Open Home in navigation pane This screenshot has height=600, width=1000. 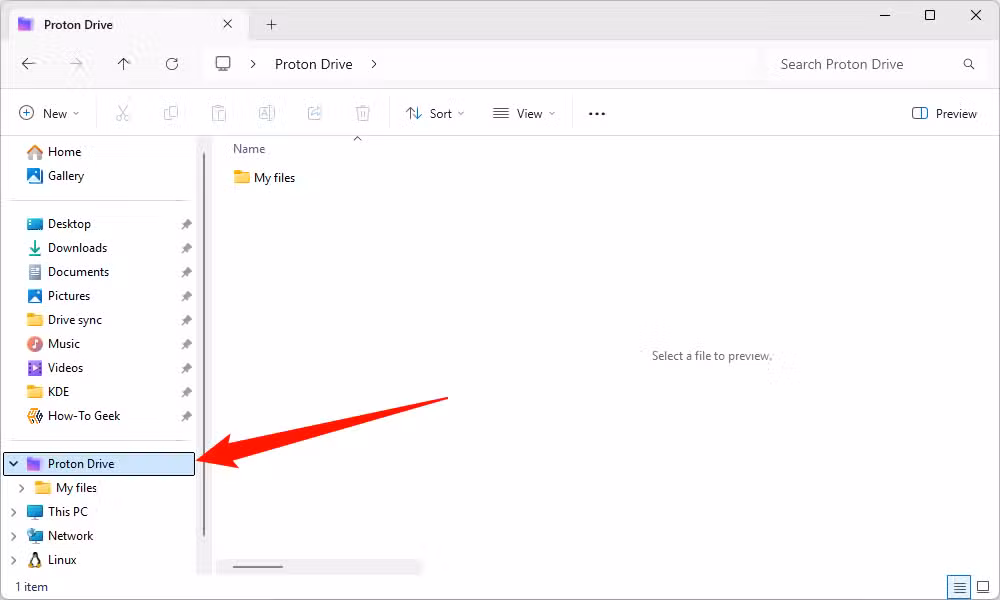(x=64, y=152)
